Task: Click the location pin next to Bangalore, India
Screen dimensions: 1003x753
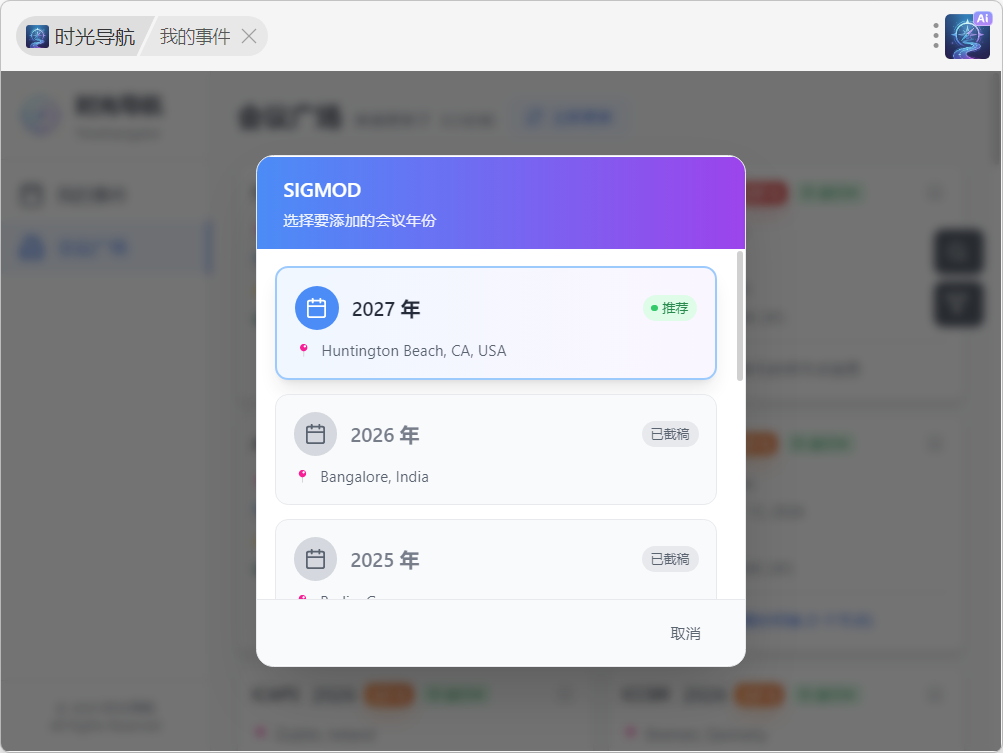Action: pyautogui.click(x=303, y=476)
